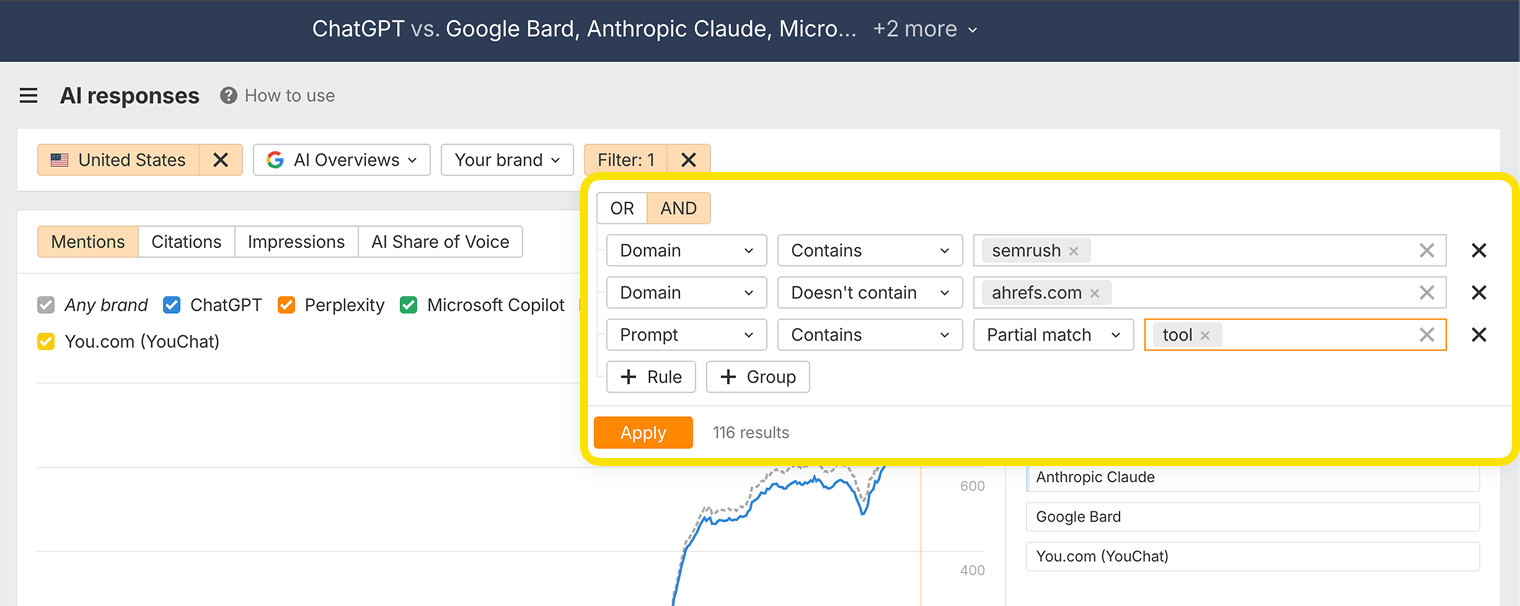1520x606 pixels.
Task: Delete the Prompt filter rule
Action: point(1479,334)
